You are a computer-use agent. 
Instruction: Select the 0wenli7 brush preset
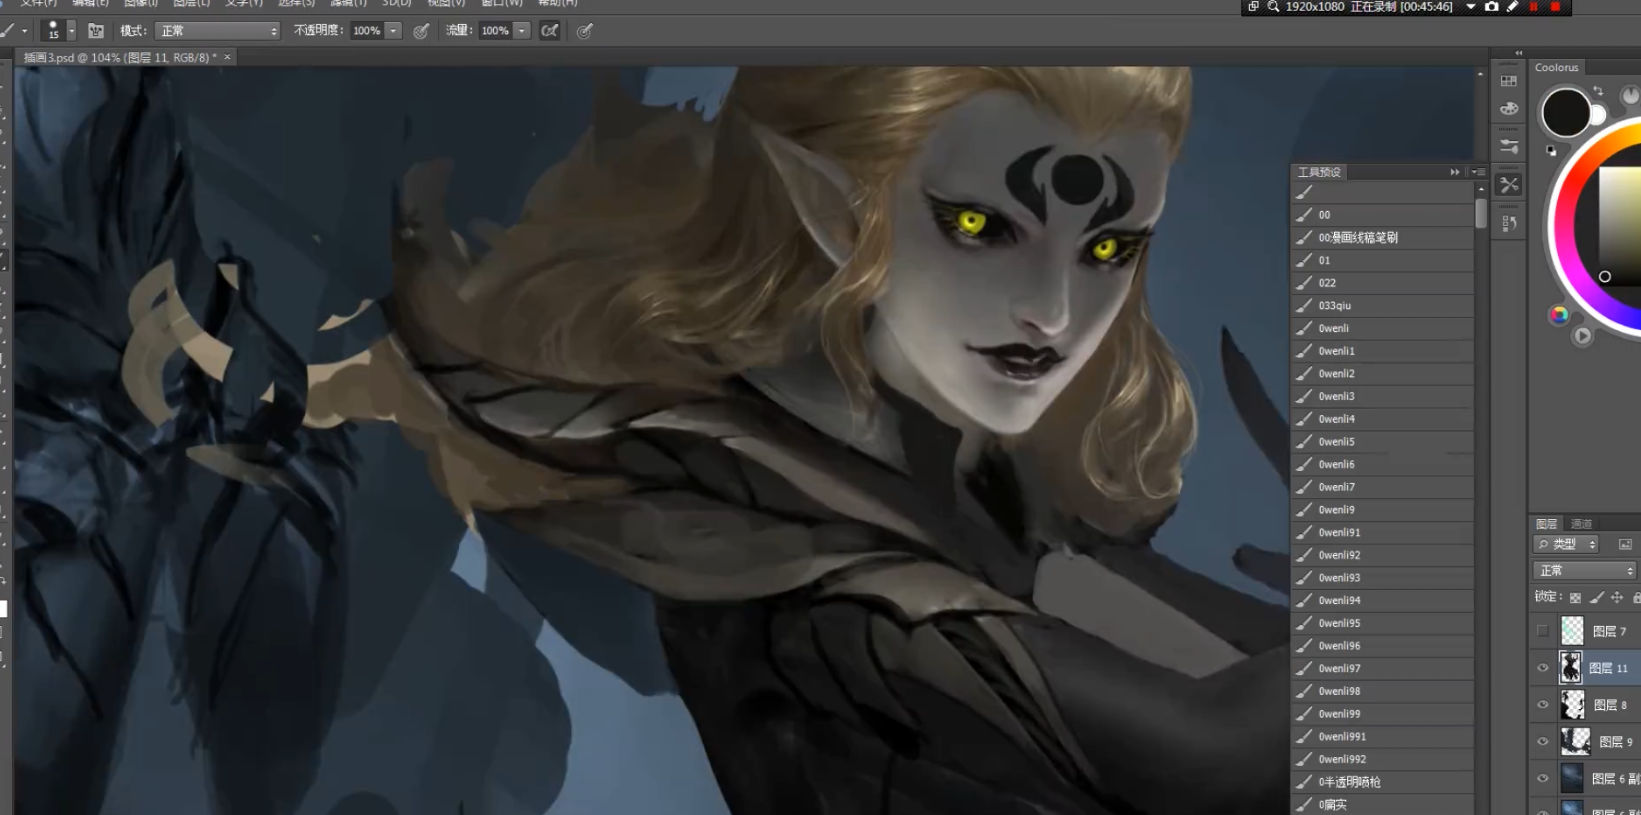pyautogui.click(x=1383, y=487)
